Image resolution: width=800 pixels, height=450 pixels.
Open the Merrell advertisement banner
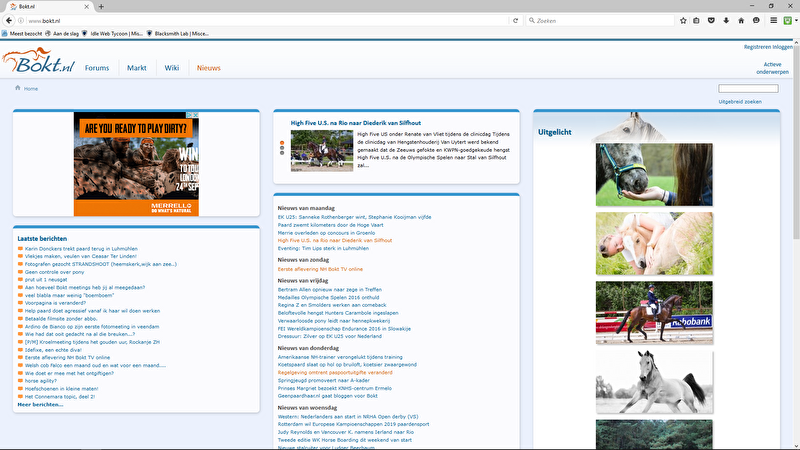pyautogui.click(x=136, y=164)
